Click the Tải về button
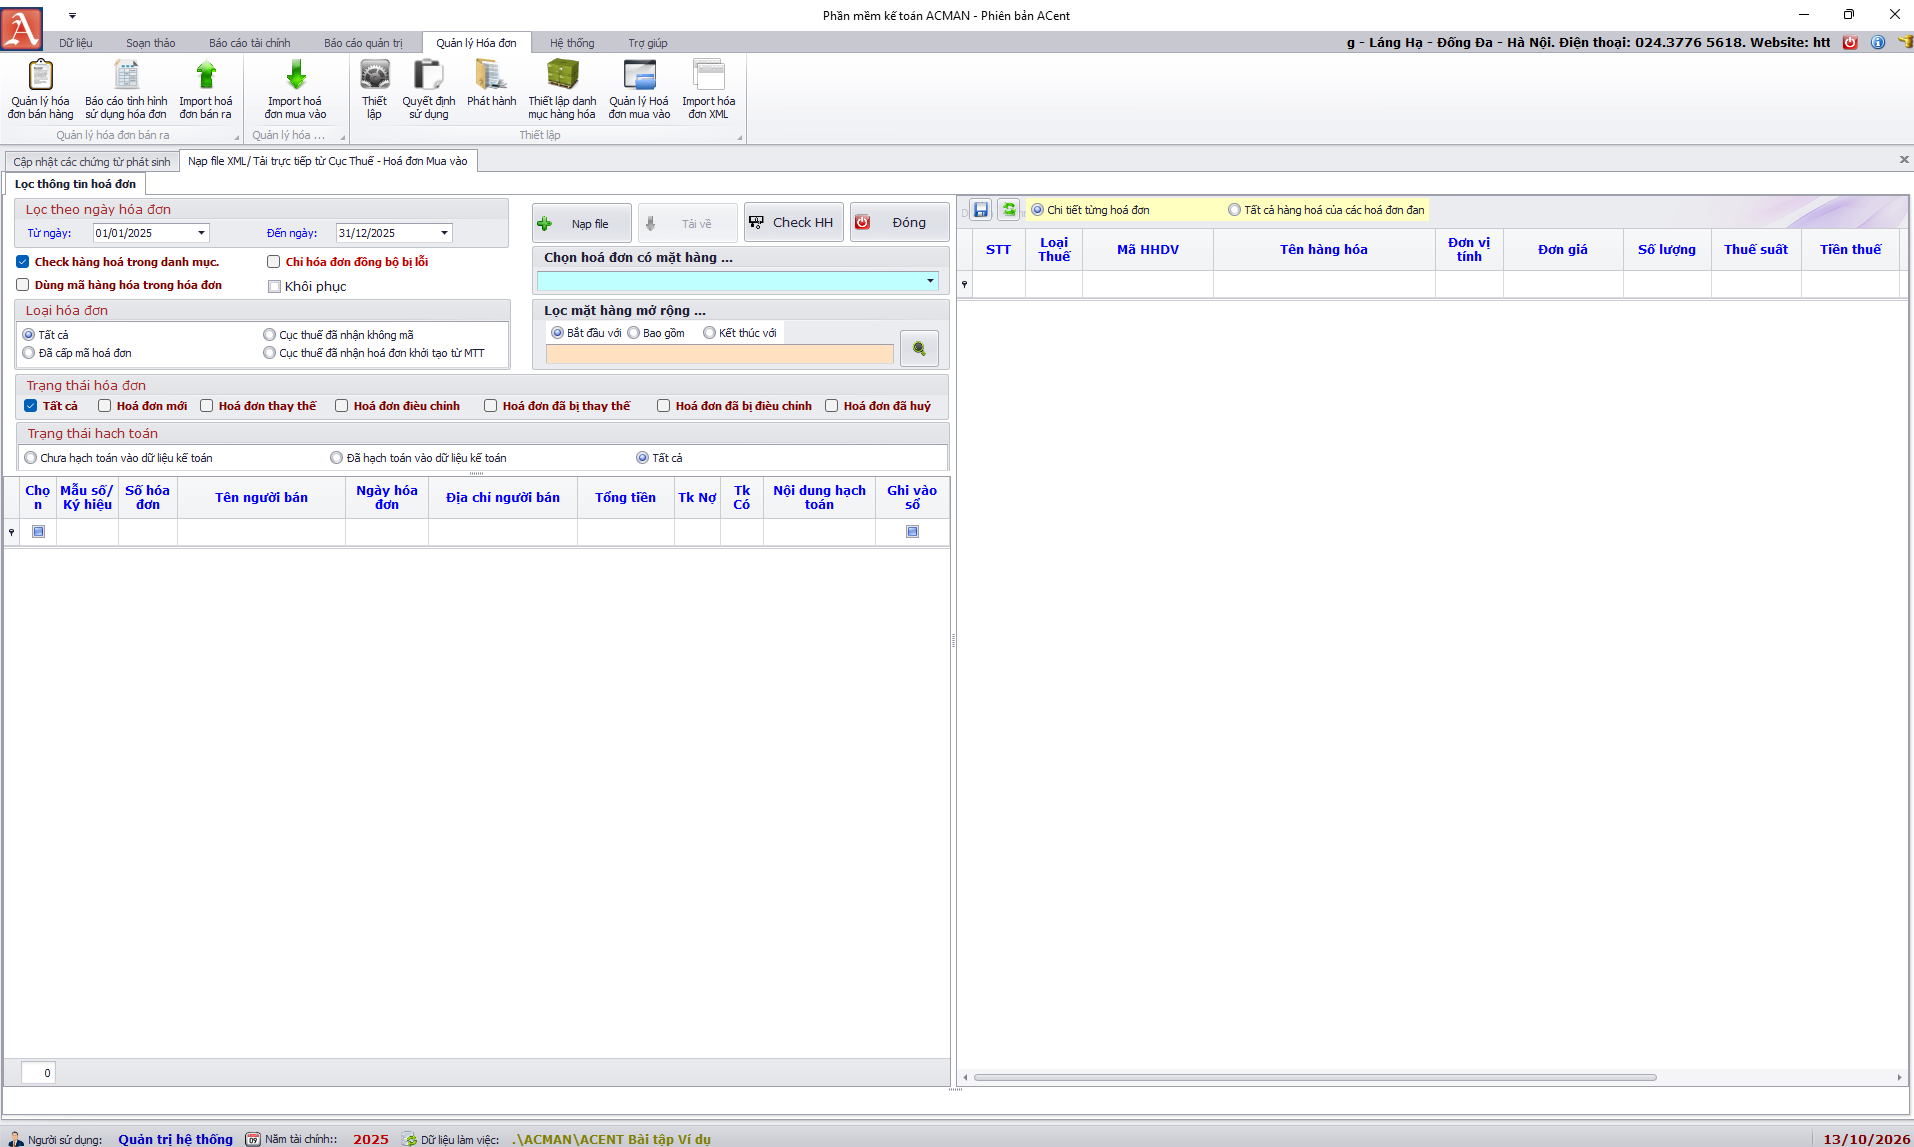This screenshot has height=1147, width=1914. (x=688, y=223)
